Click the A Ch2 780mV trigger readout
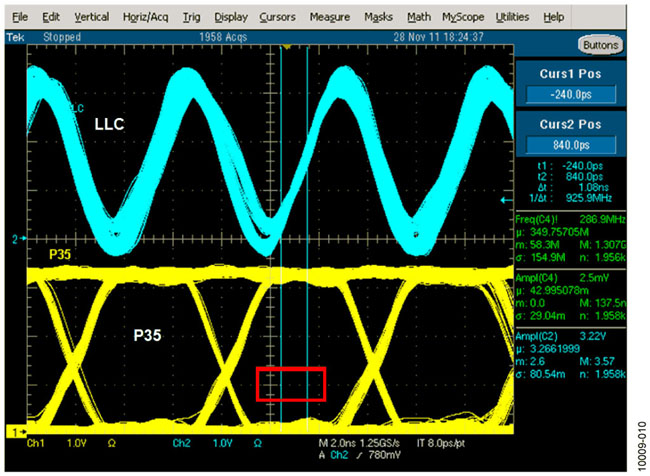The width and height of the screenshot is (650, 476). 360,455
